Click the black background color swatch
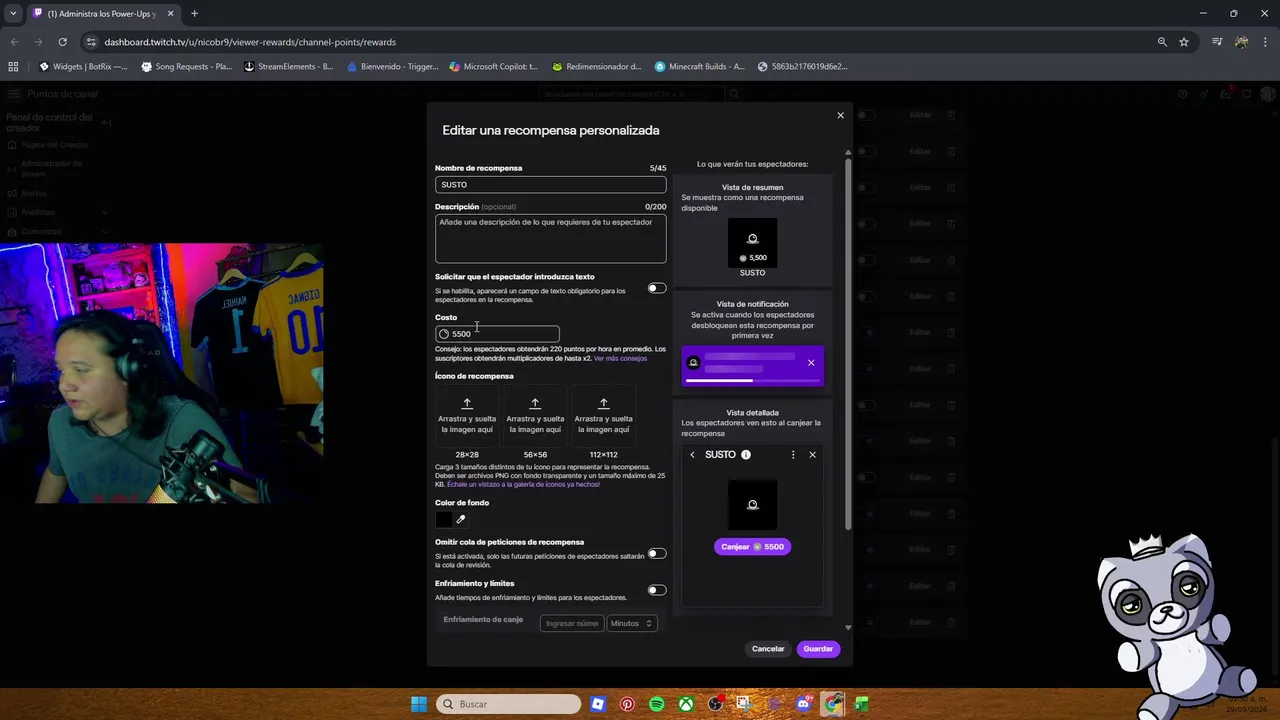The image size is (1280, 720). click(444, 519)
